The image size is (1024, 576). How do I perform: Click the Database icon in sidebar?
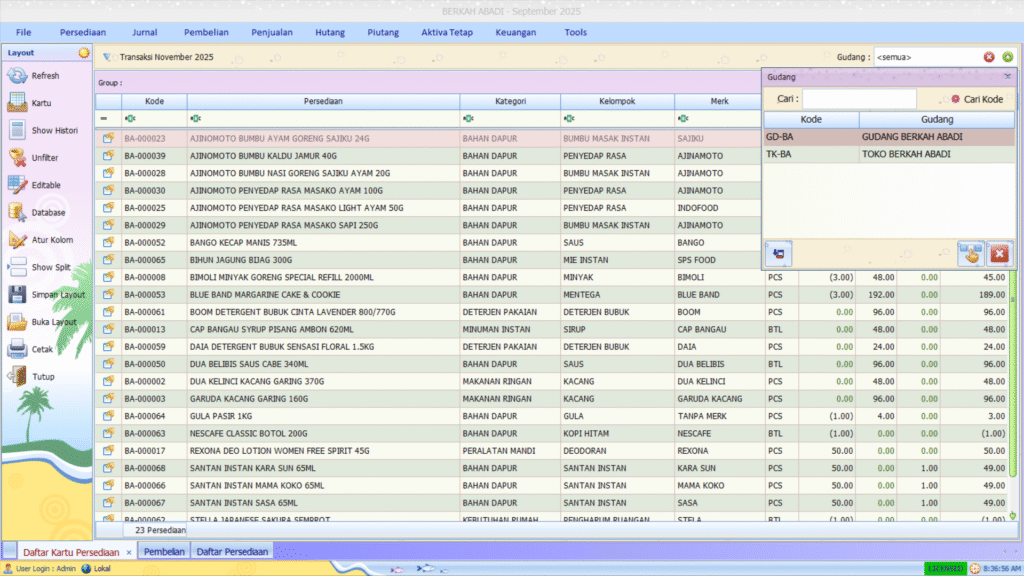tap(17, 212)
